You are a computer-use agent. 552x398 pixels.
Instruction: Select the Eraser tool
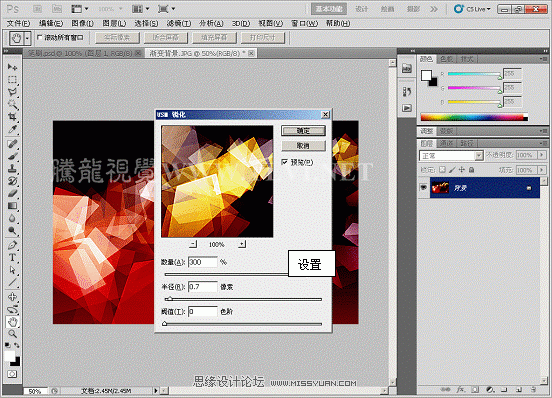12,193
